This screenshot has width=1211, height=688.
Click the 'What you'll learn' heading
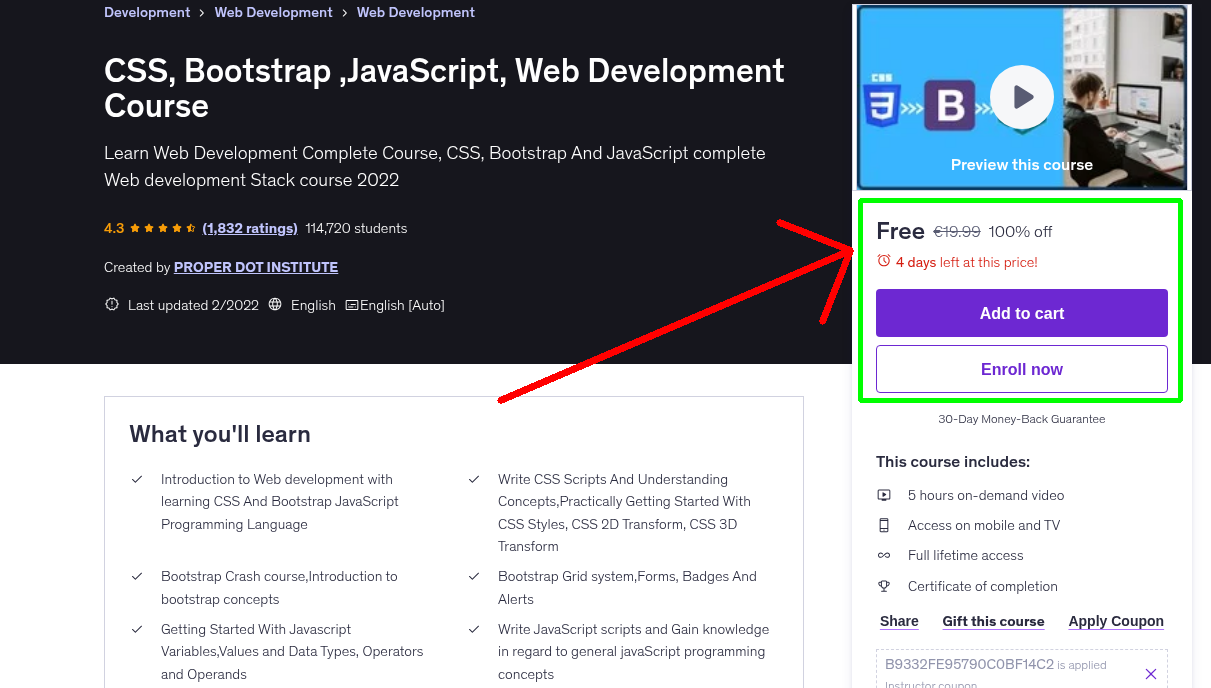coord(220,434)
